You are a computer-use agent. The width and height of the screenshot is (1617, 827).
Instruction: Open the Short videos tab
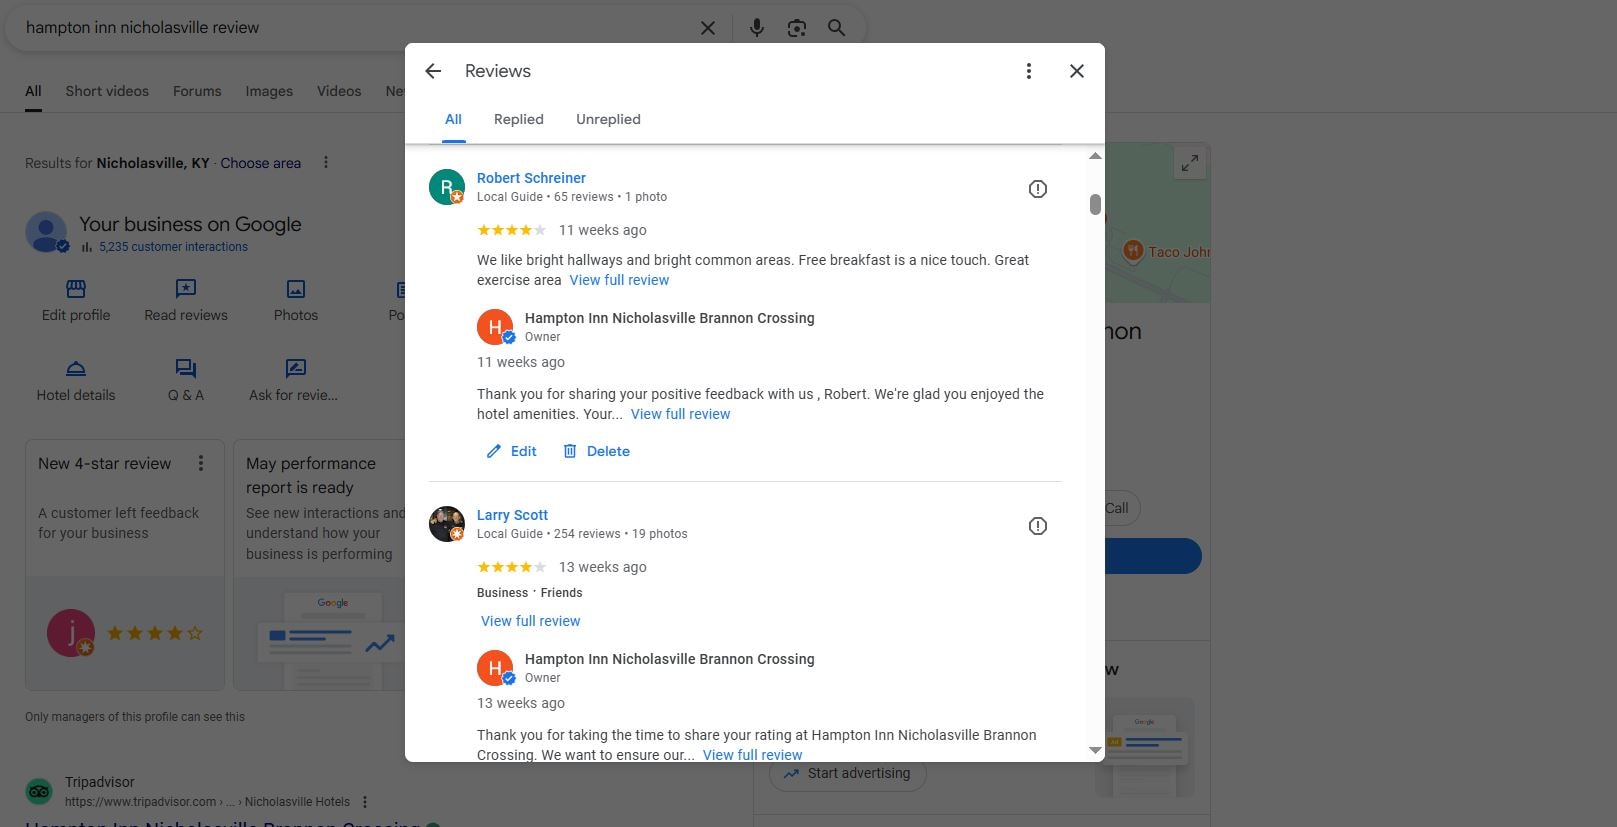[x=107, y=91]
